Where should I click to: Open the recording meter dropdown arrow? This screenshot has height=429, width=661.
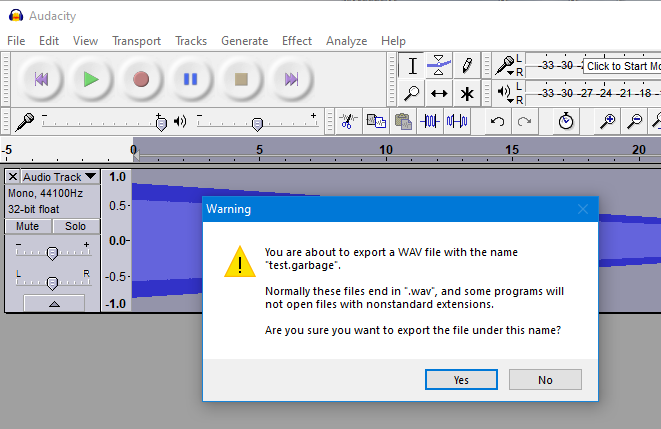pyautogui.click(x=511, y=73)
